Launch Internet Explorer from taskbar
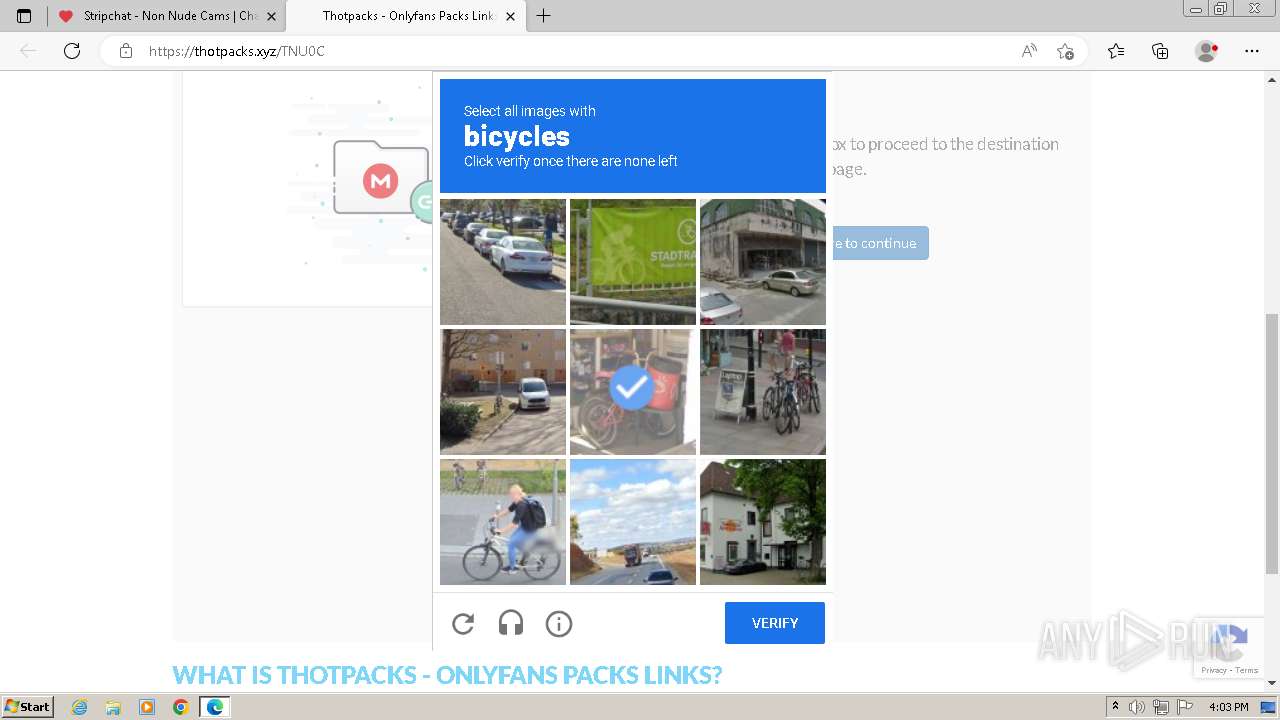The width and height of the screenshot is (1280, 720). coord(80,707)
